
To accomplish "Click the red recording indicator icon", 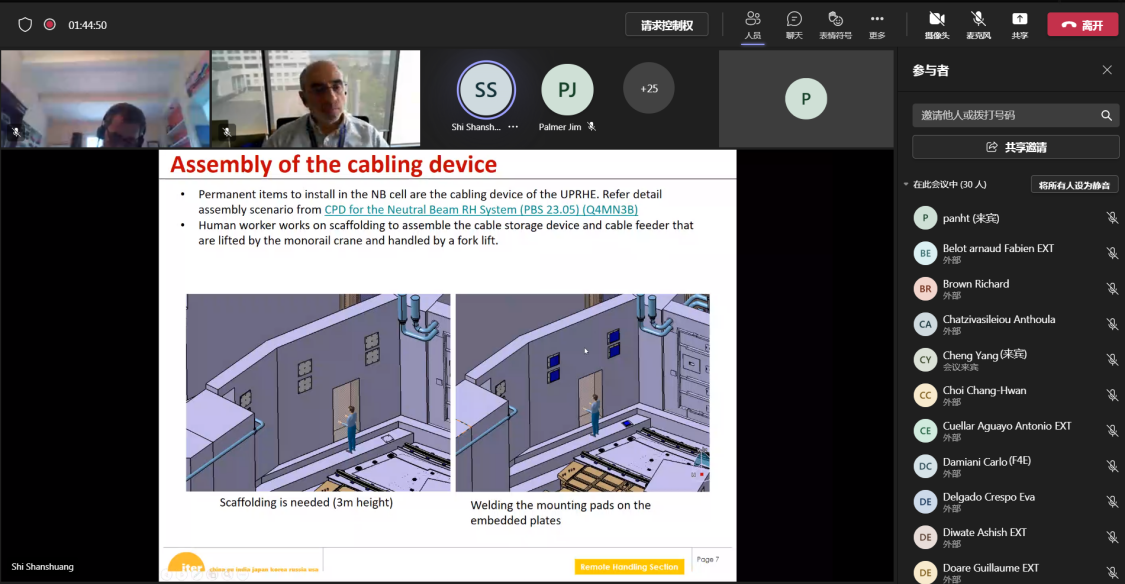I will [50, 25].
